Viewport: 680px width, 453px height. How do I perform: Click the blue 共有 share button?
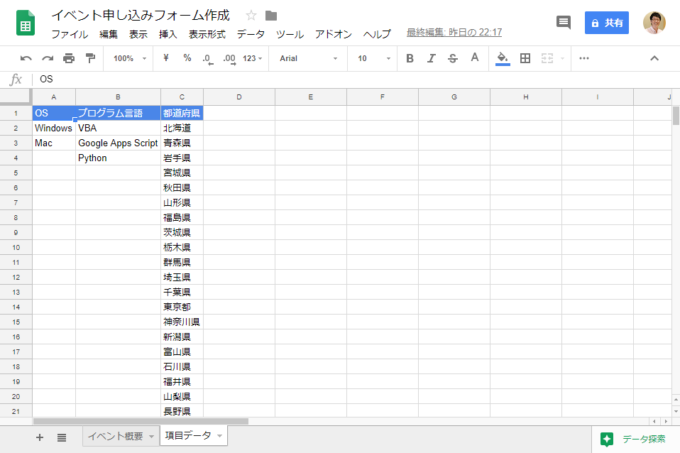point(609,22)
